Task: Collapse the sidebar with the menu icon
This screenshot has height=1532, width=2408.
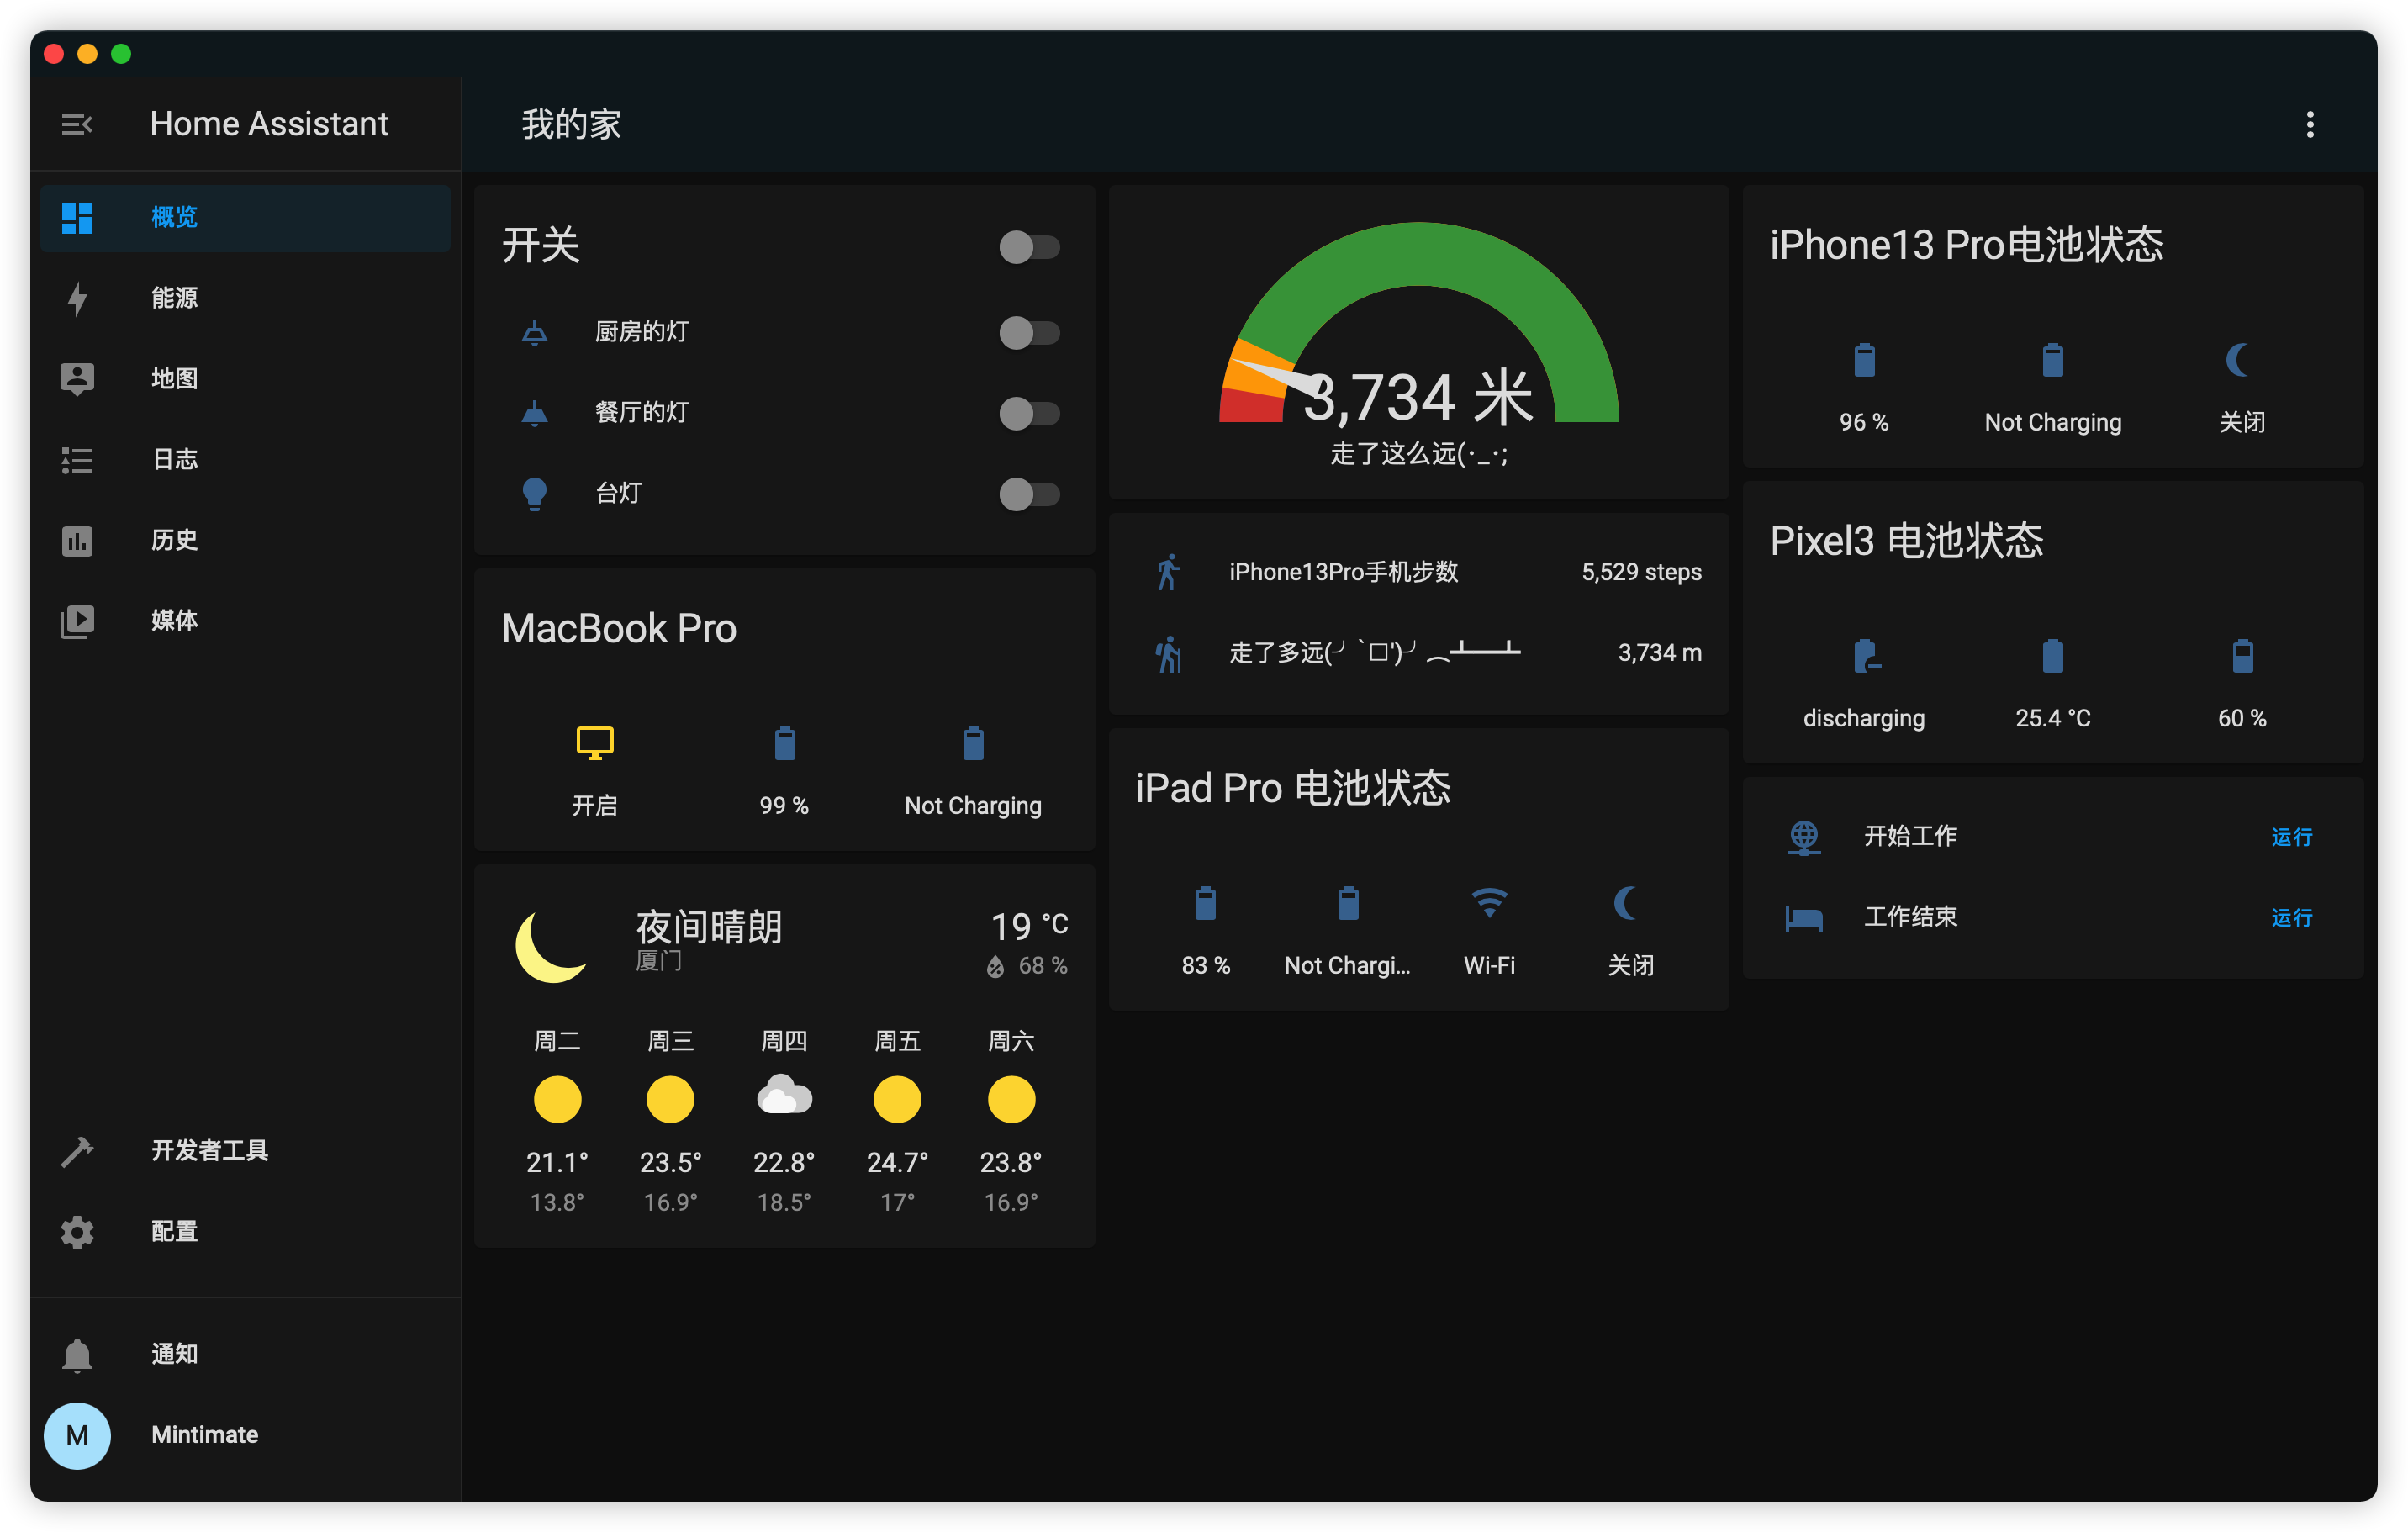Action: click(77, 124)
